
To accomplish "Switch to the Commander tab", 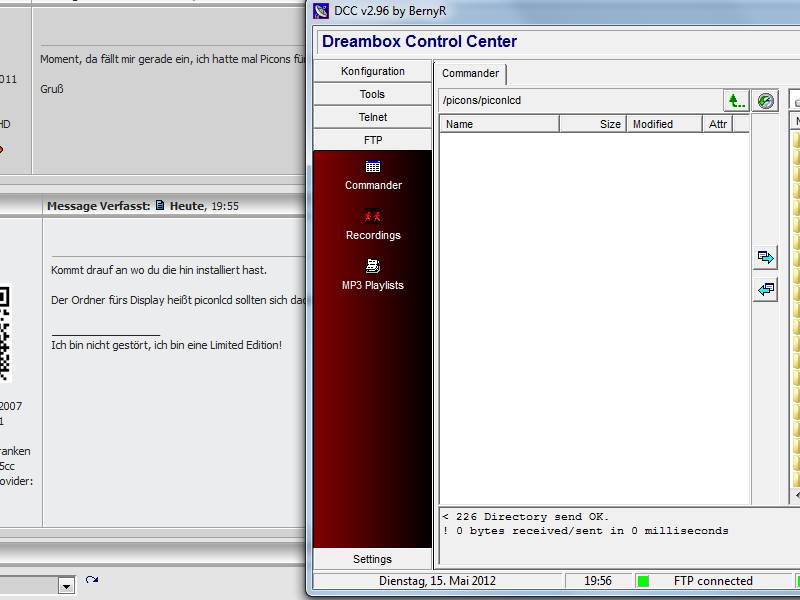I will [470, 74].
